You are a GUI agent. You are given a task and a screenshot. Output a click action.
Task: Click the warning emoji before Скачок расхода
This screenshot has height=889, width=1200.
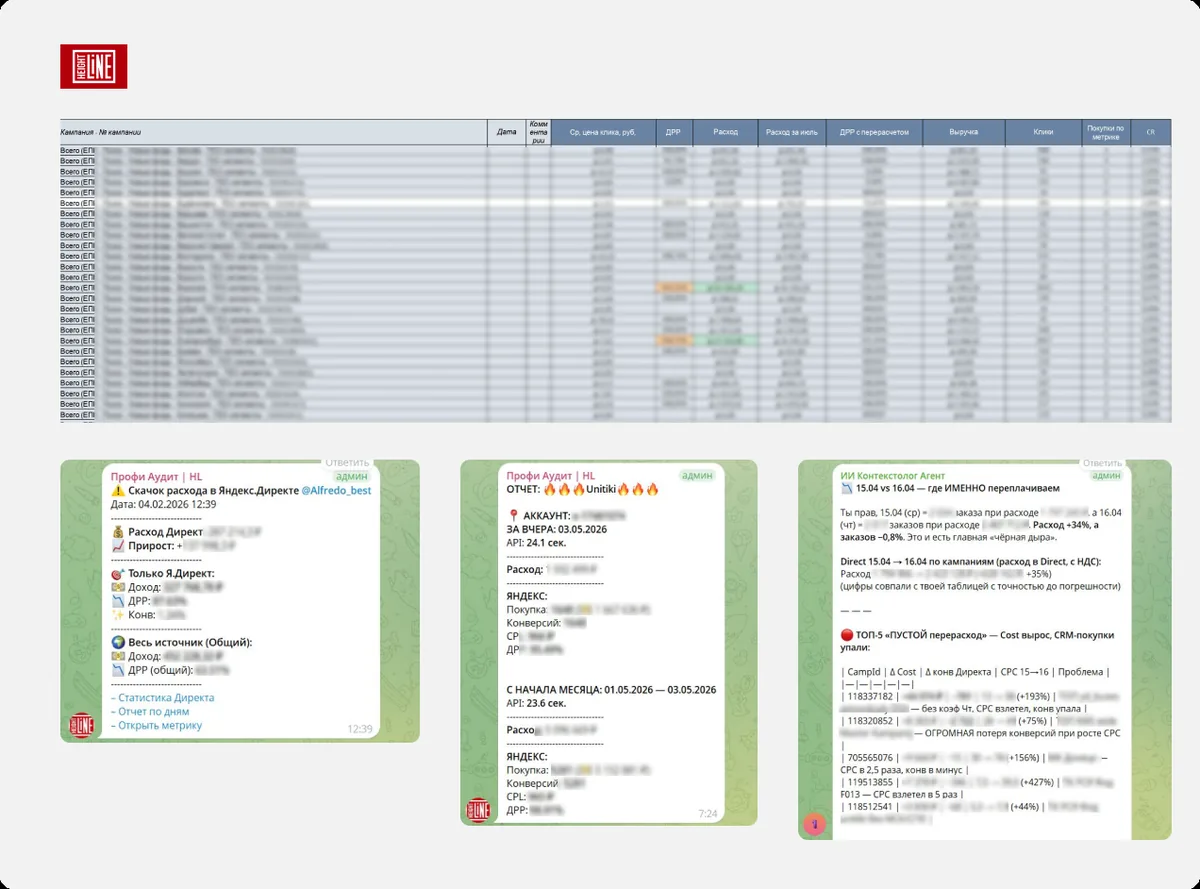118,490
